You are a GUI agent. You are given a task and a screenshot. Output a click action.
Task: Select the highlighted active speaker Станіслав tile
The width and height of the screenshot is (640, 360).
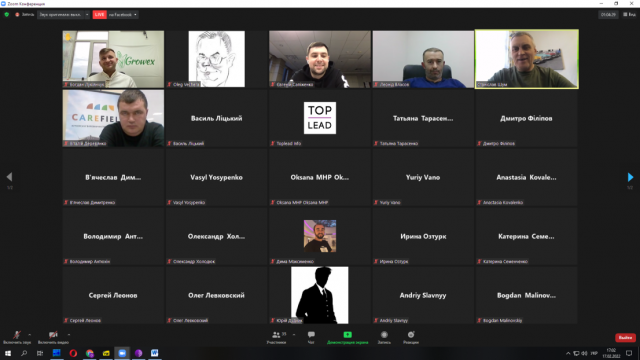tap(527, 59)
